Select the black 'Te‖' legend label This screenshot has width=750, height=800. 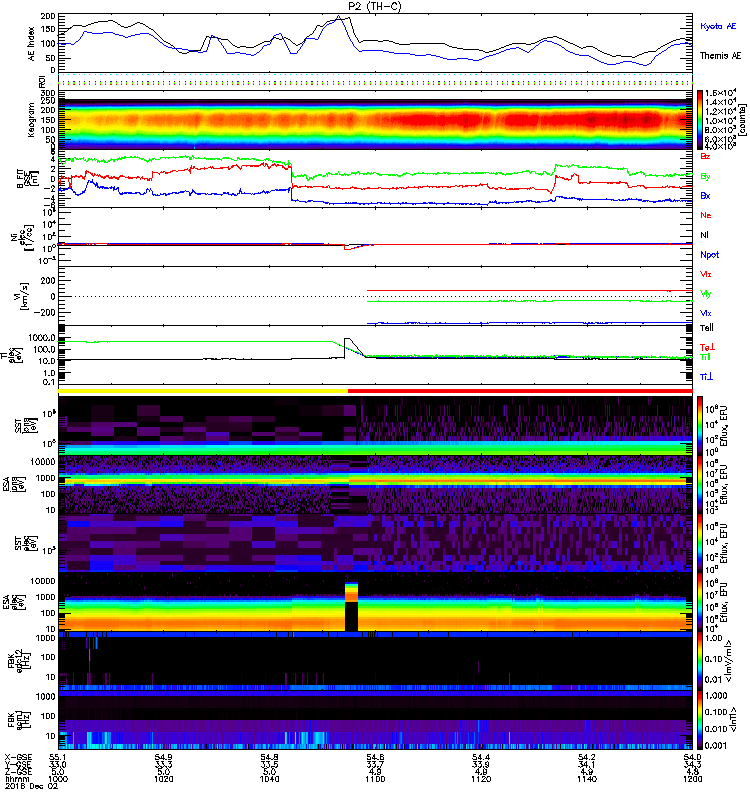coord(707,328)
